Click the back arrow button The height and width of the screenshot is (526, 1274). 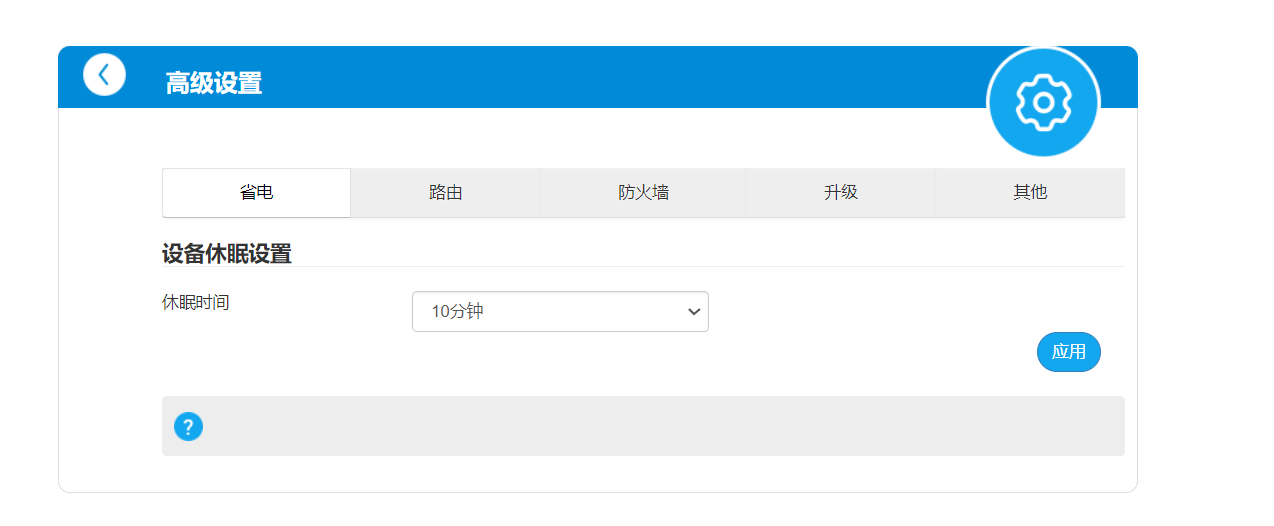click(104, 75)
